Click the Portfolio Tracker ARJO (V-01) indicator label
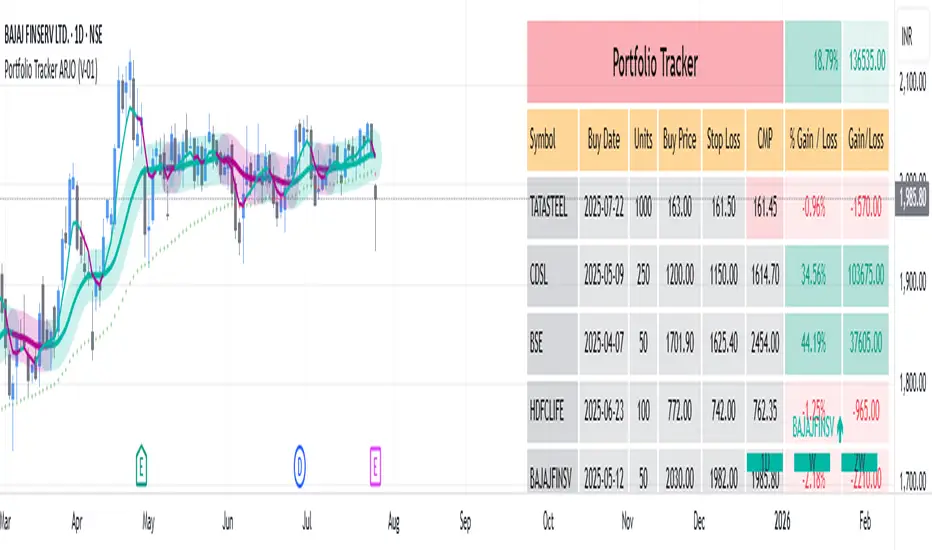 51,70
